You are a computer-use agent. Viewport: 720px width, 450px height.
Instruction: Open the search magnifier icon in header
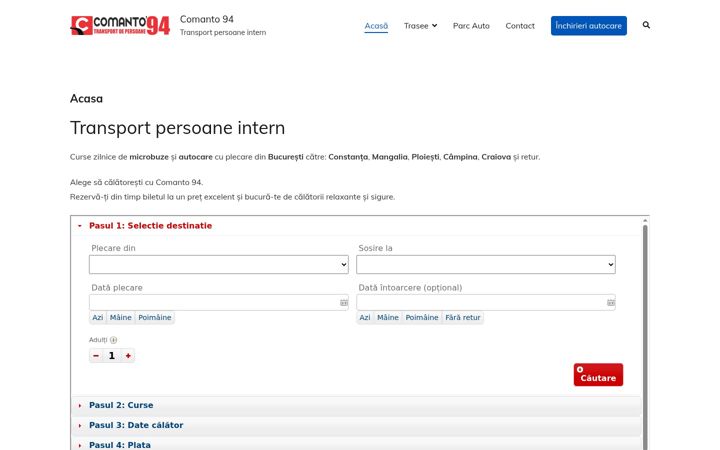(646, 25)
